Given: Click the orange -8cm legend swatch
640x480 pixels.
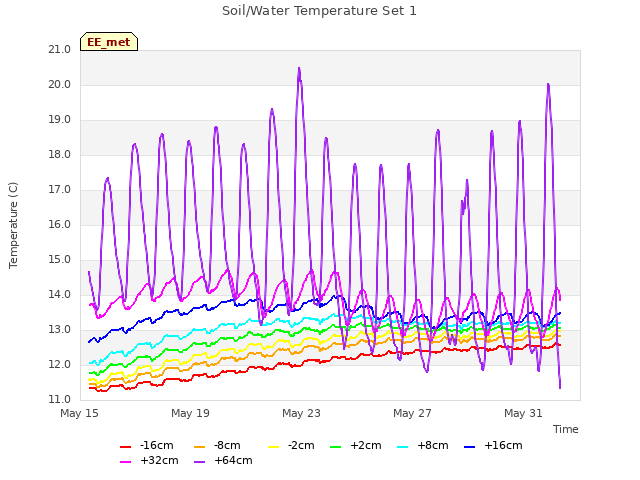Looking at the screenshot, I should pos(200,447).
